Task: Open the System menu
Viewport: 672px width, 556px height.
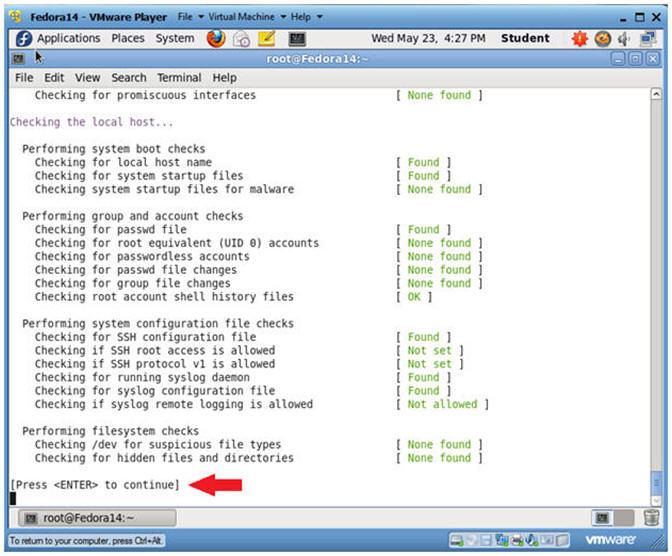Action: (x=174, y=38)
